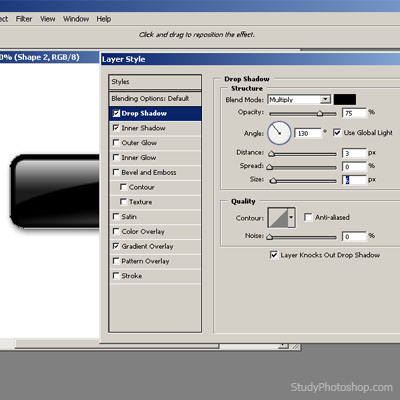400x400 pixels.
Task: Click the Angle value field
Action: click(308, 133)
